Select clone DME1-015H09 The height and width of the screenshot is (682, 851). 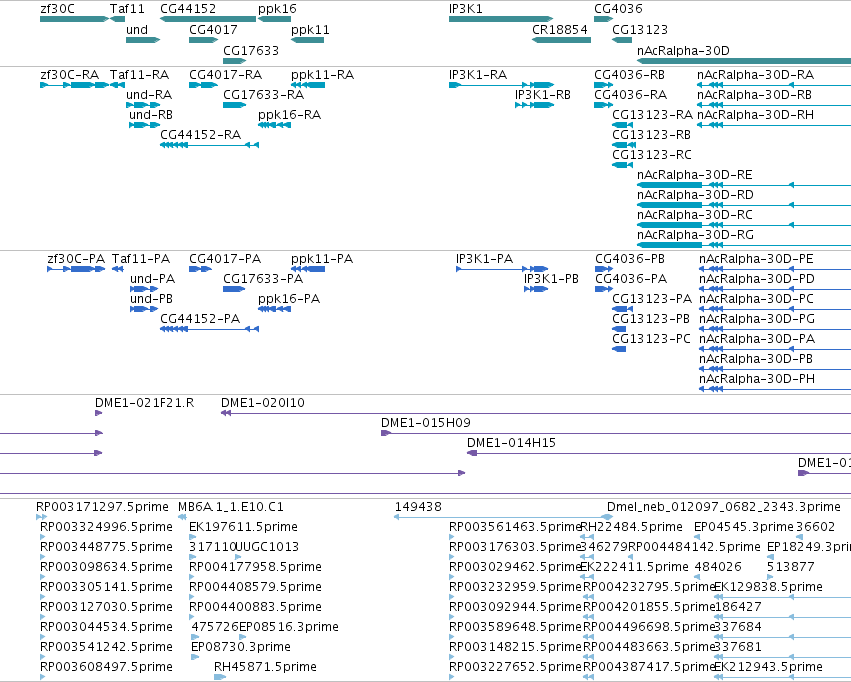click(616, 433)
